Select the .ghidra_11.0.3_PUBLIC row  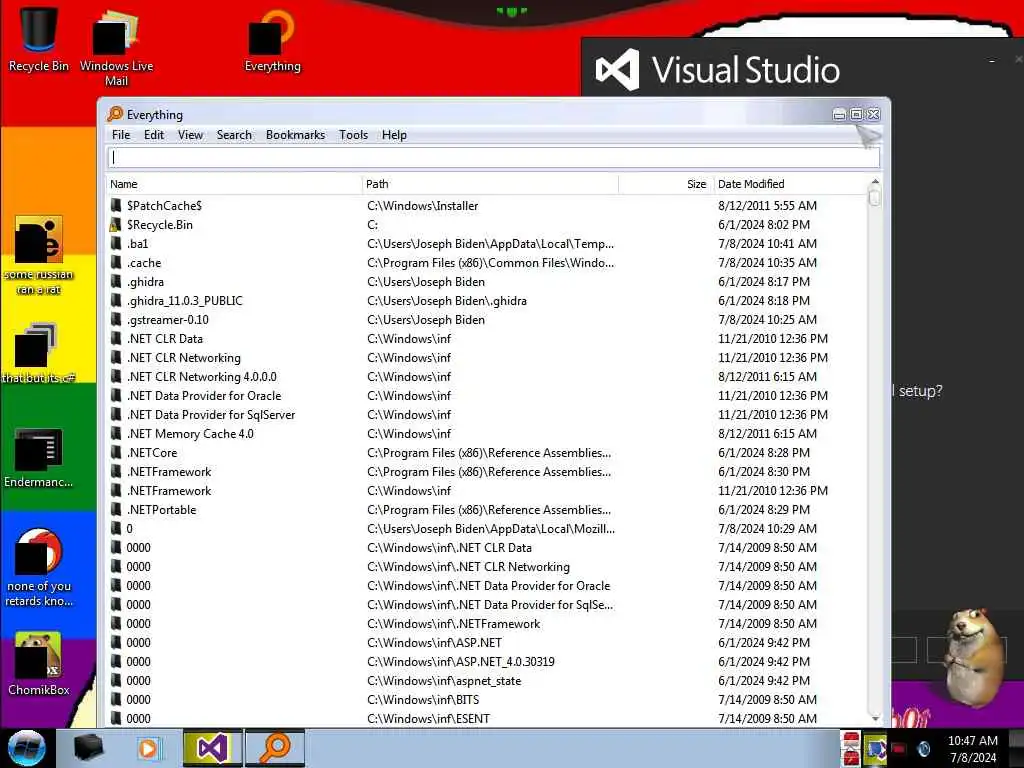[x=487, y=300]
